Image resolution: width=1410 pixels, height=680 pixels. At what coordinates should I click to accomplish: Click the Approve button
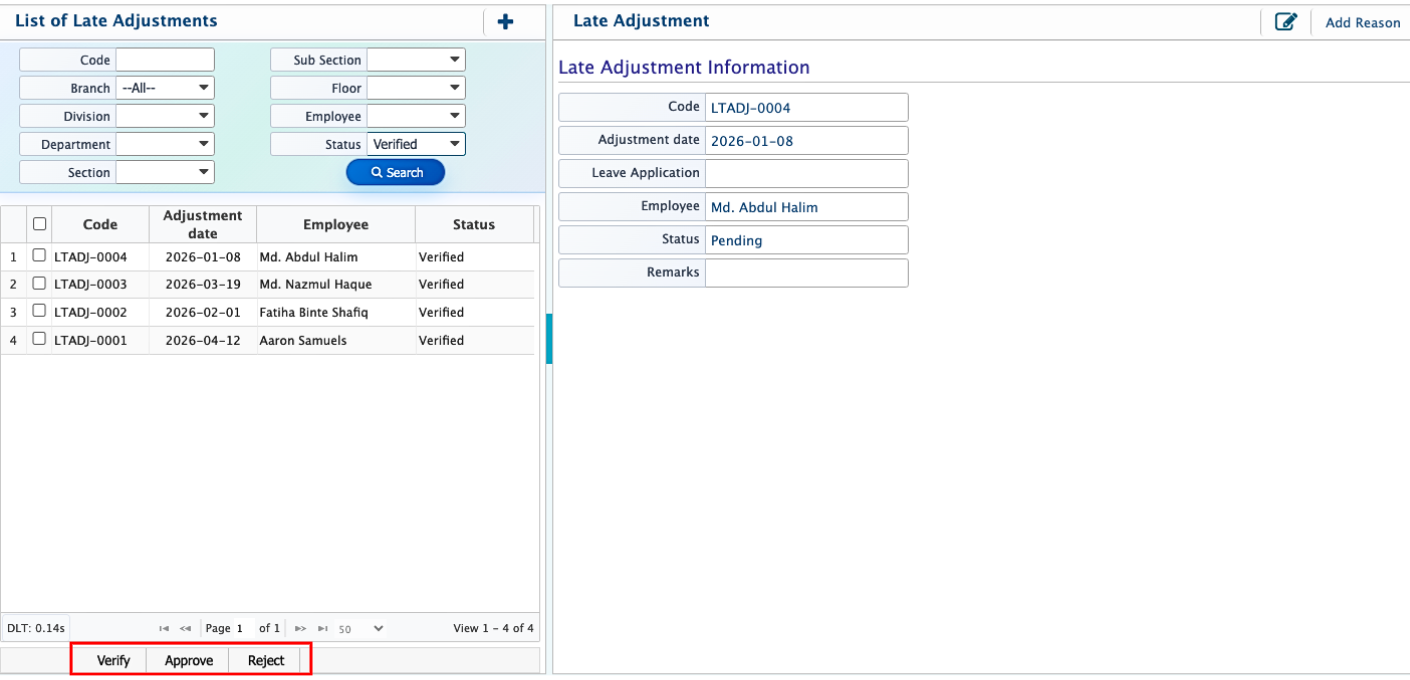point(188,660)
